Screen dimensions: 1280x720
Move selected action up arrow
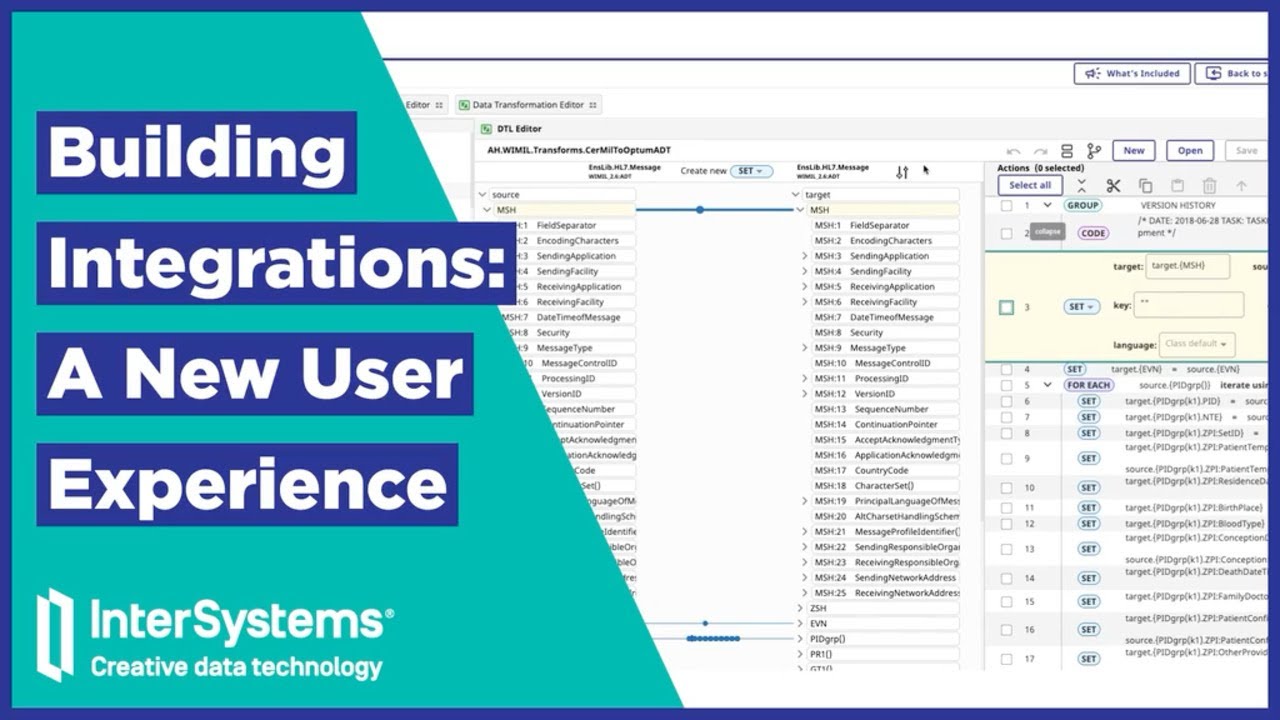point(1241,186)
